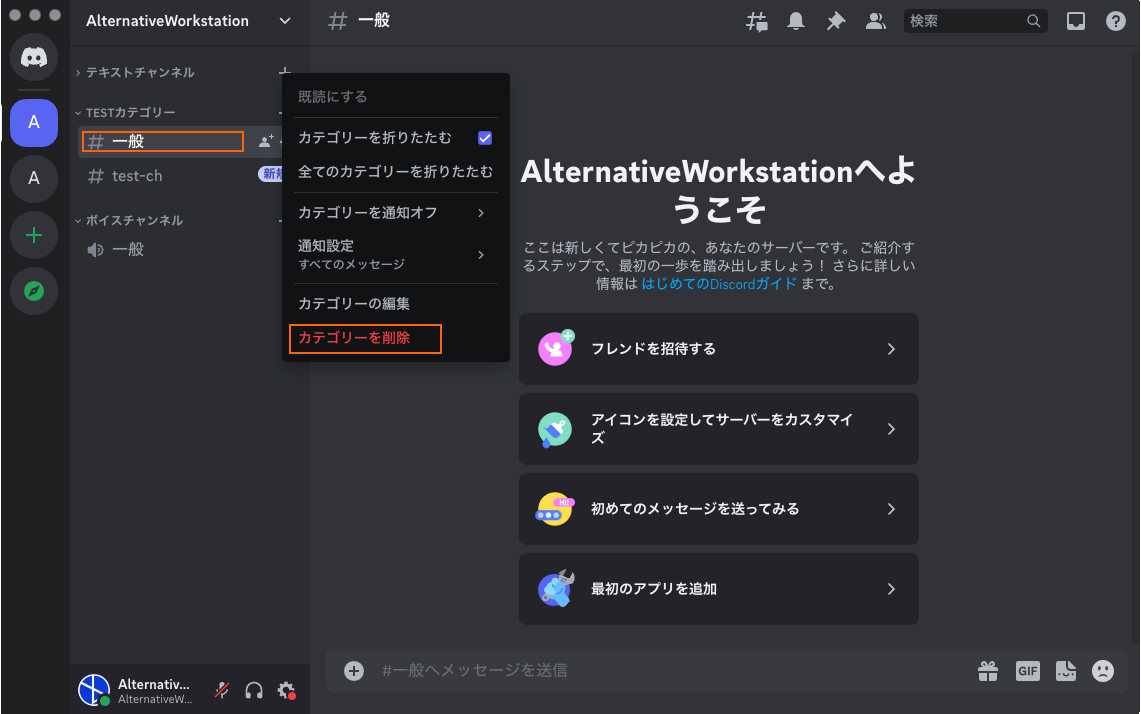
Task: Toggle the 'カテゴリーを折りたたむ' checkbox
Action: click(485, 138)
